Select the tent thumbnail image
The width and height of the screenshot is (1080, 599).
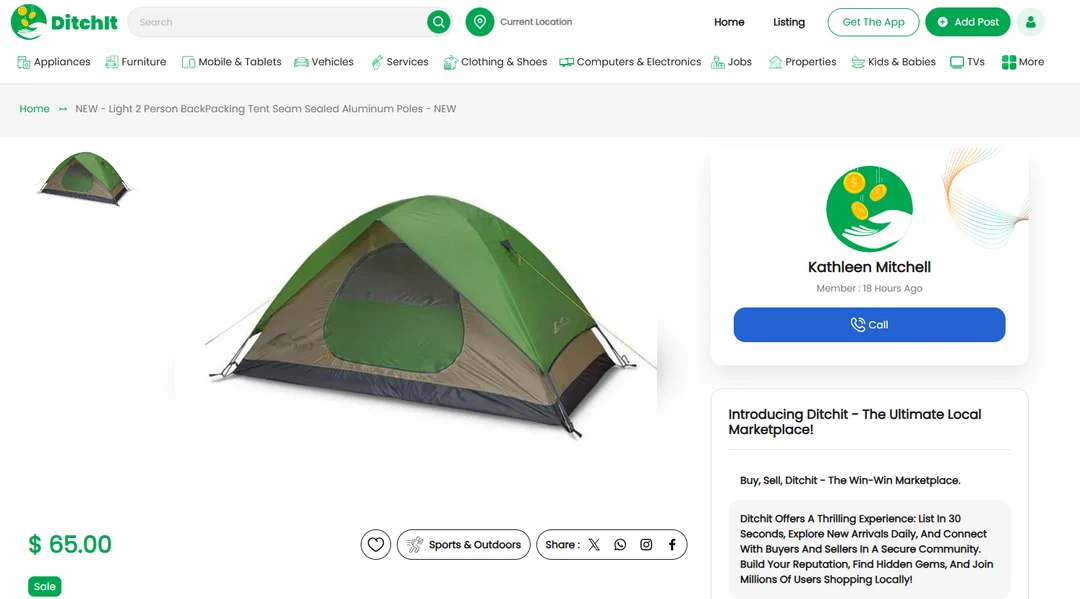pyautogui.click(x=84, y=180)
